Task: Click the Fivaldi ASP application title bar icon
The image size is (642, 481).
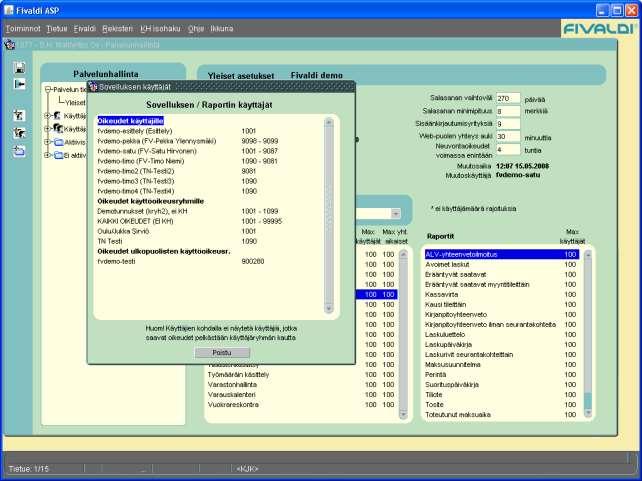Action: [9, 10]
